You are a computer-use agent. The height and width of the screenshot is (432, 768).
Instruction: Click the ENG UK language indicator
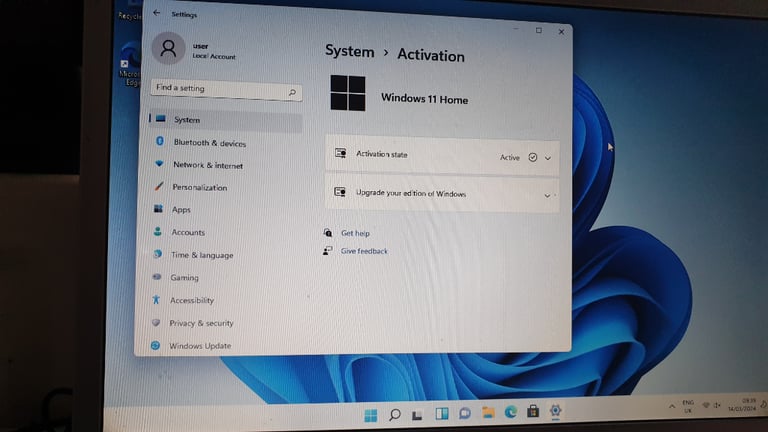point(688,406)
